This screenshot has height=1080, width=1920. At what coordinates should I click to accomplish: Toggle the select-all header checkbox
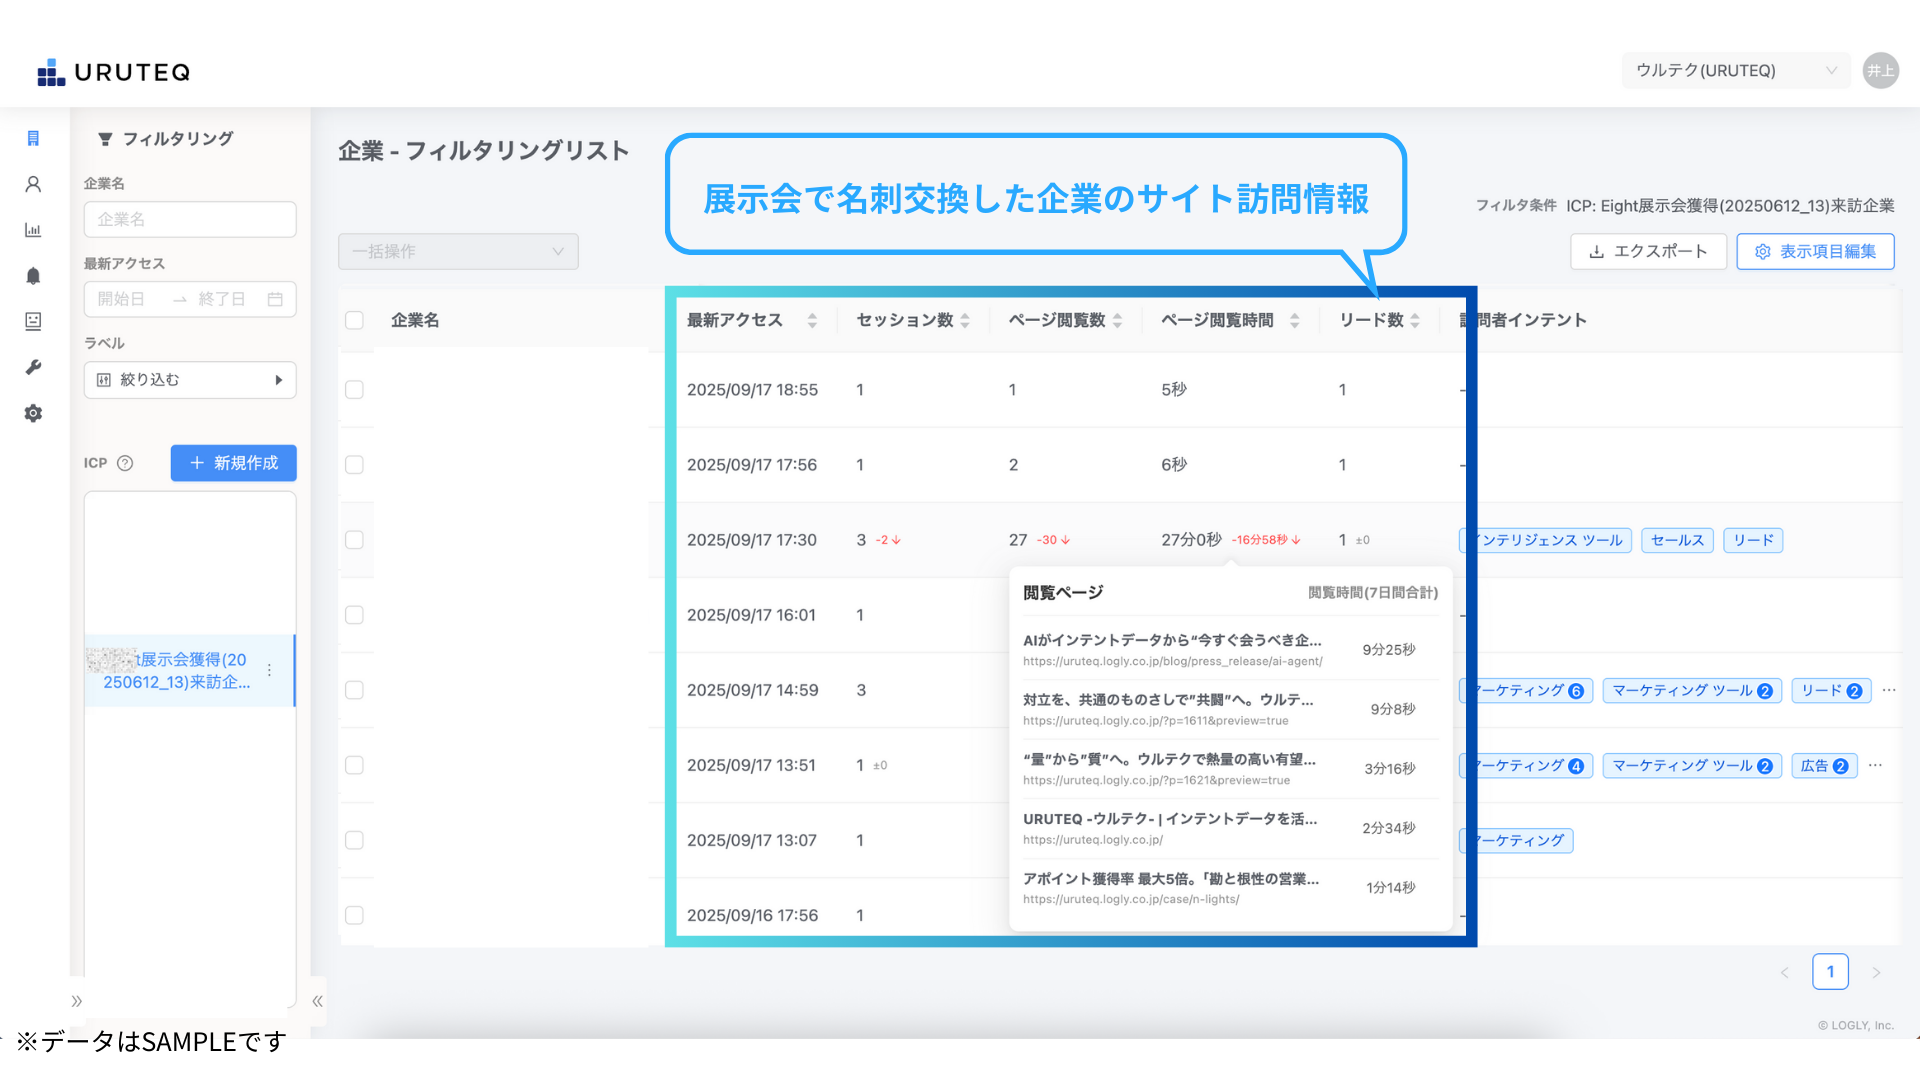[x=354, y=320]
